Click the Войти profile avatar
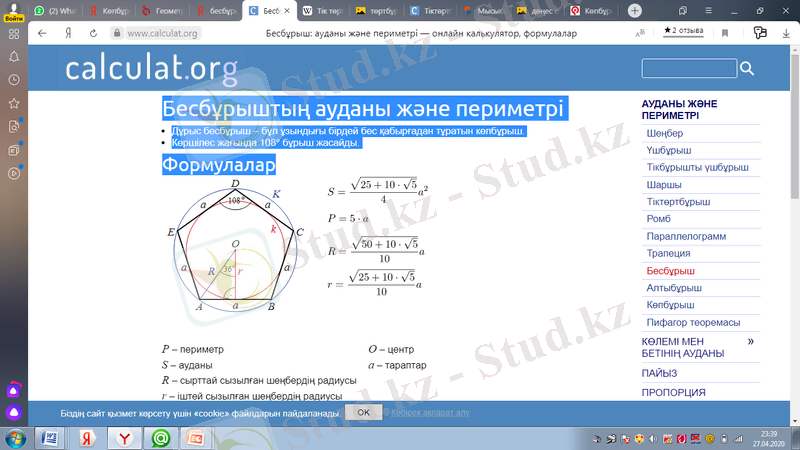 pos(14,12)
